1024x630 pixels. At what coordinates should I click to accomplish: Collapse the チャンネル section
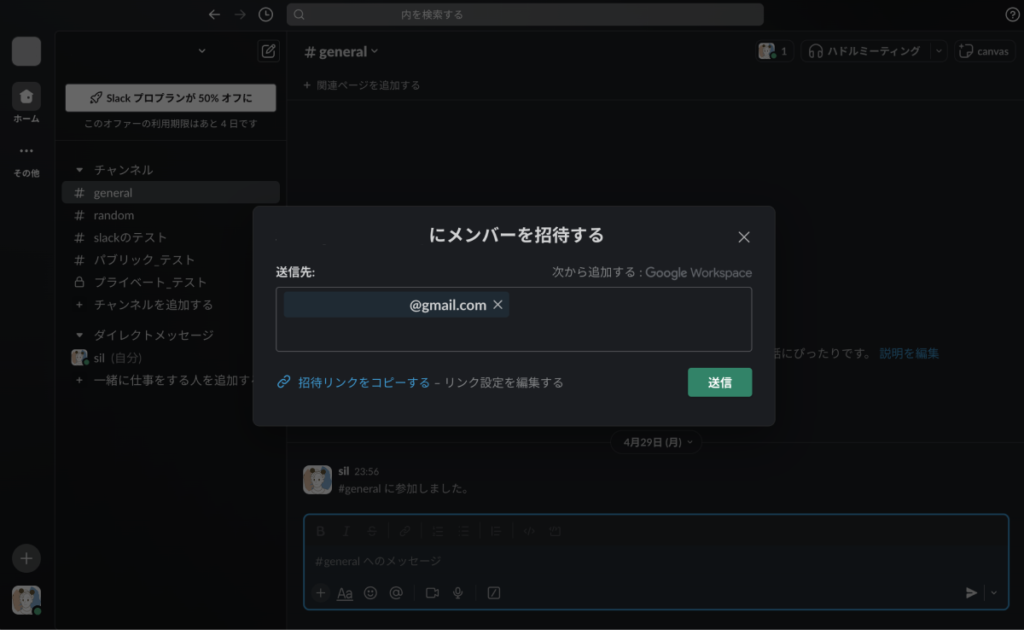[80, 170]
